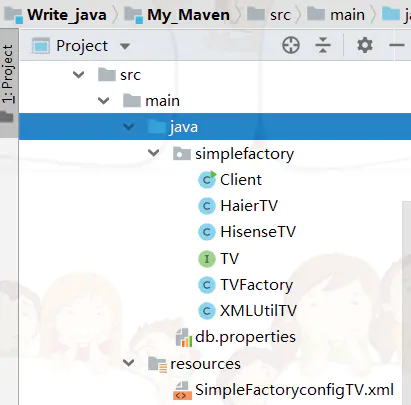The width and height of the screenshot is (411, 405).
Task: Select the Client class icon
Action: 207,180
